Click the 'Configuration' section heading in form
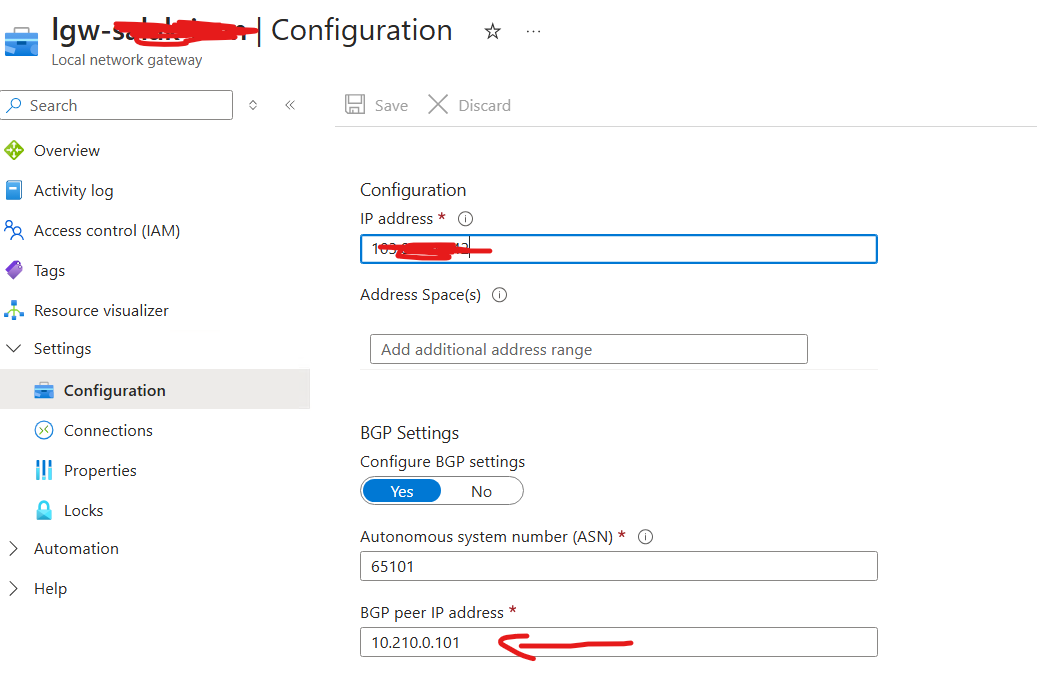This screenshot has height=686, width=1037. click(413, 191)
